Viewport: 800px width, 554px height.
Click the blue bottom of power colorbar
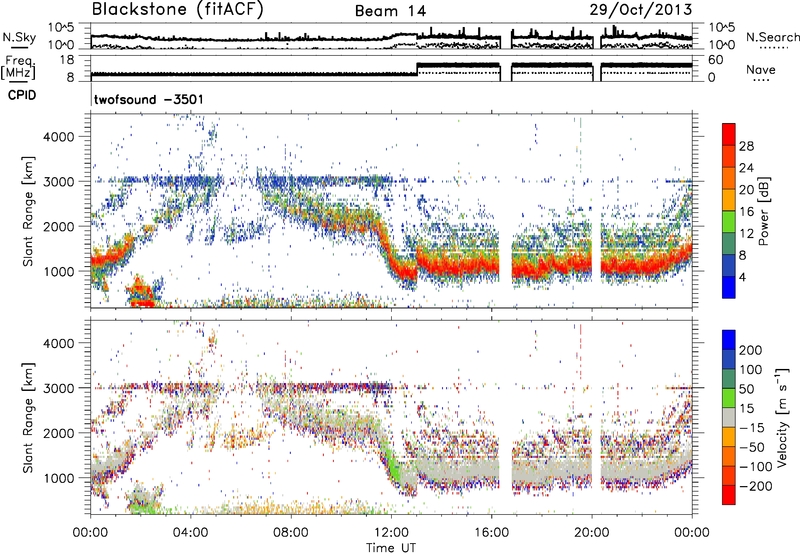(x=729, y=287)
